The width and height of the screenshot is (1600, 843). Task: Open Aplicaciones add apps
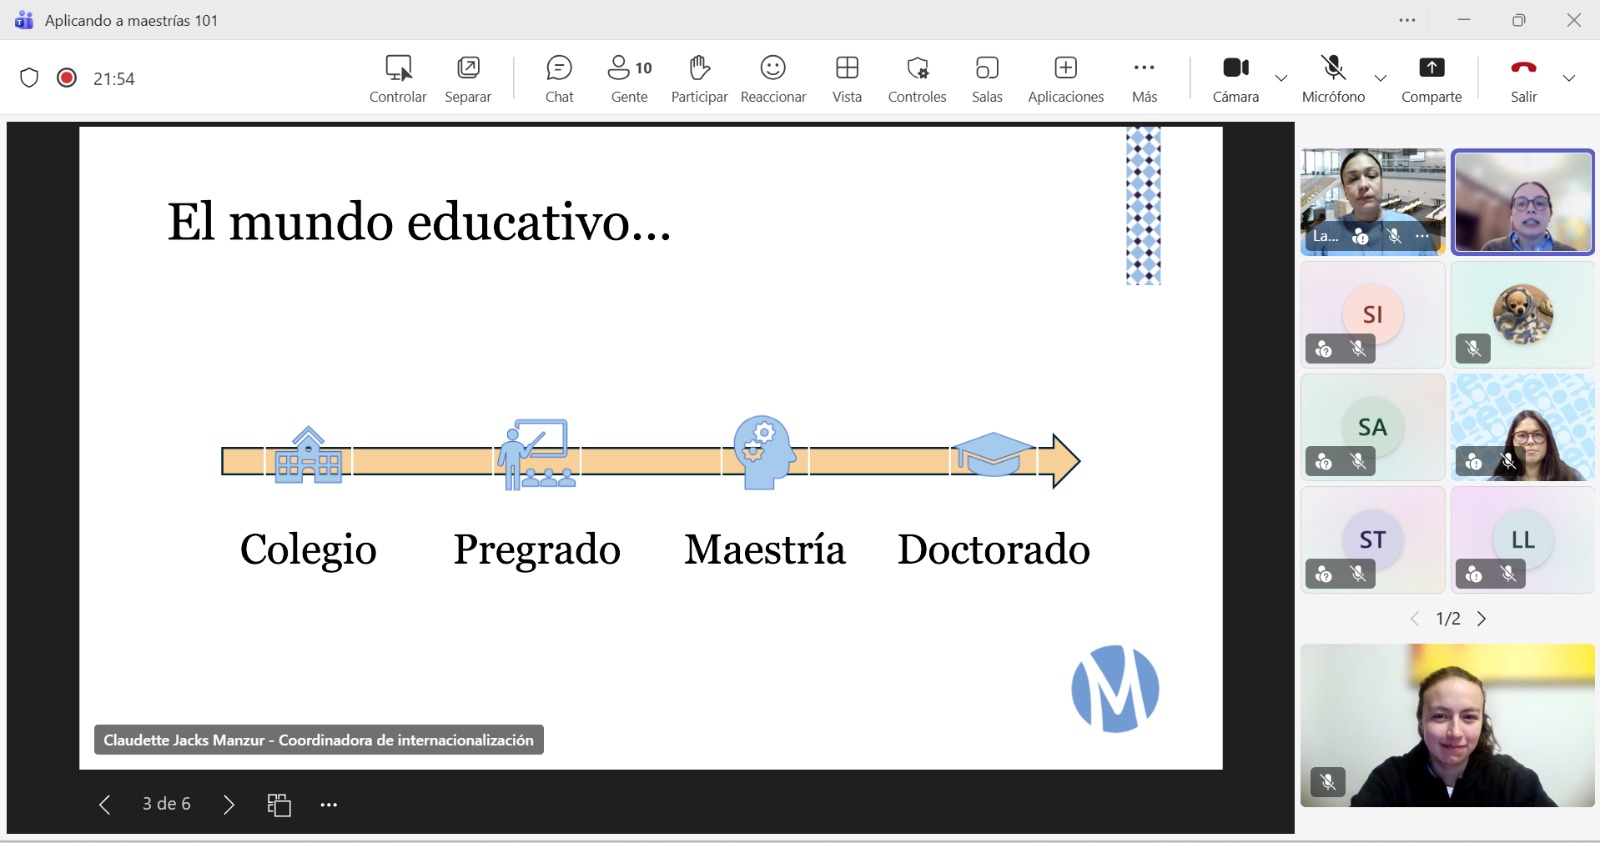(1065, 78)
